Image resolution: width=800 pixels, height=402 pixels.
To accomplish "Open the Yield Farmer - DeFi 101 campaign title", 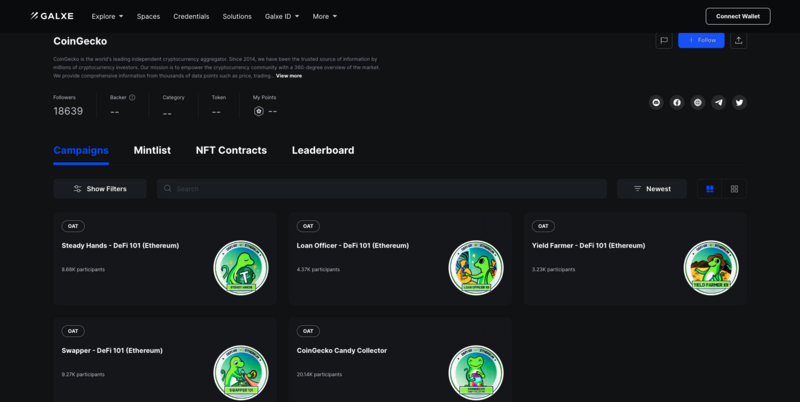I will click(x=588, y=245).
